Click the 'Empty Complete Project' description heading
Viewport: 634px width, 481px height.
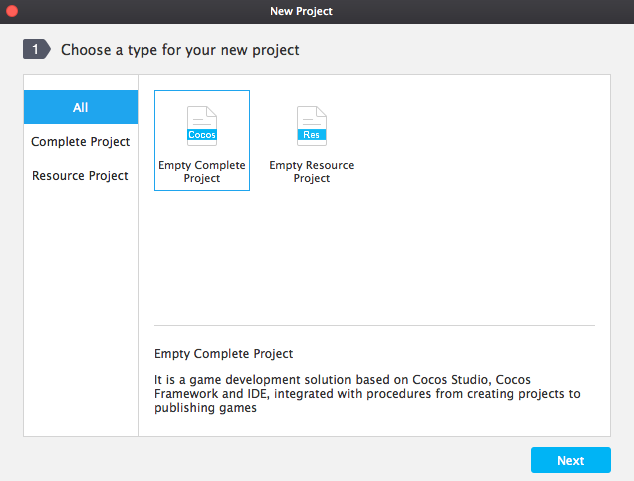pyautogui.click(x=223, y=354)
